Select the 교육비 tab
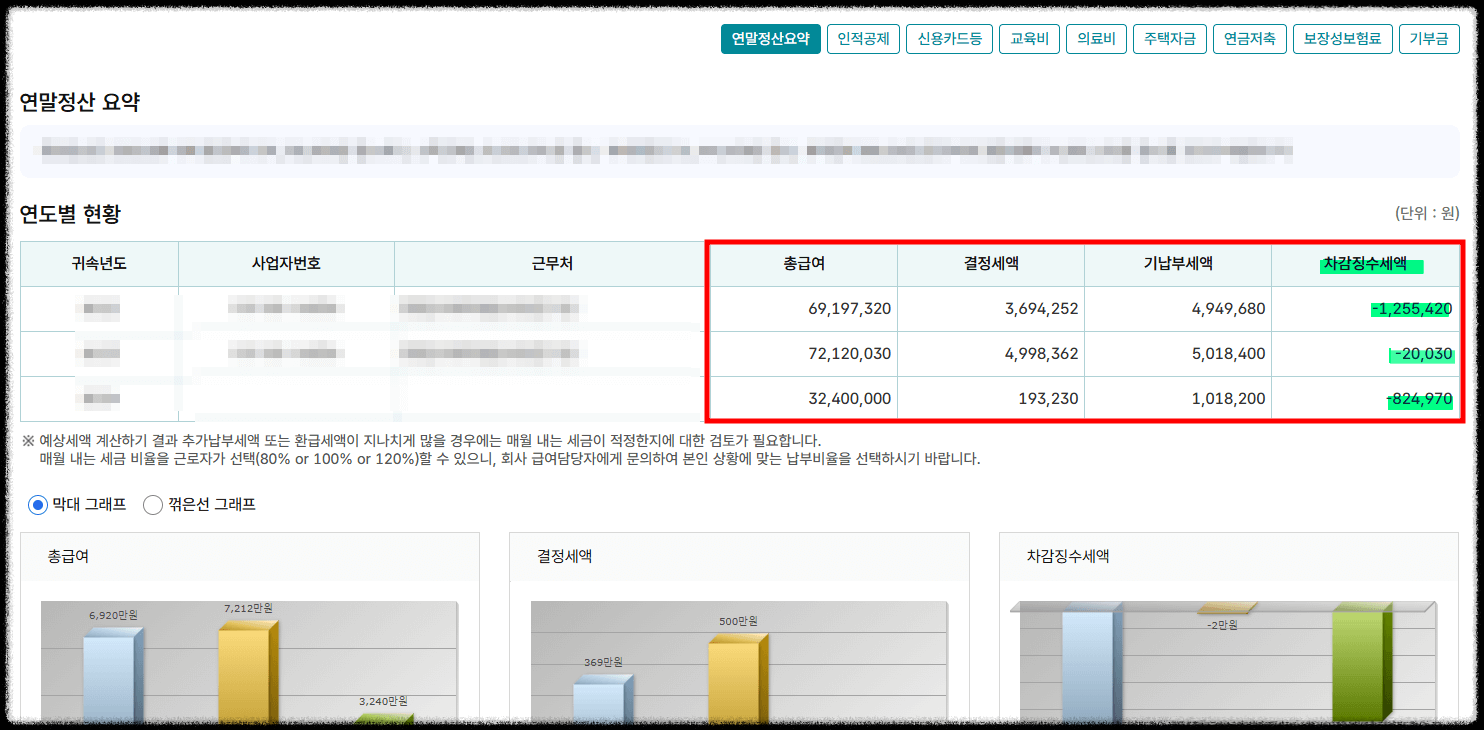 click(1029, 39)
